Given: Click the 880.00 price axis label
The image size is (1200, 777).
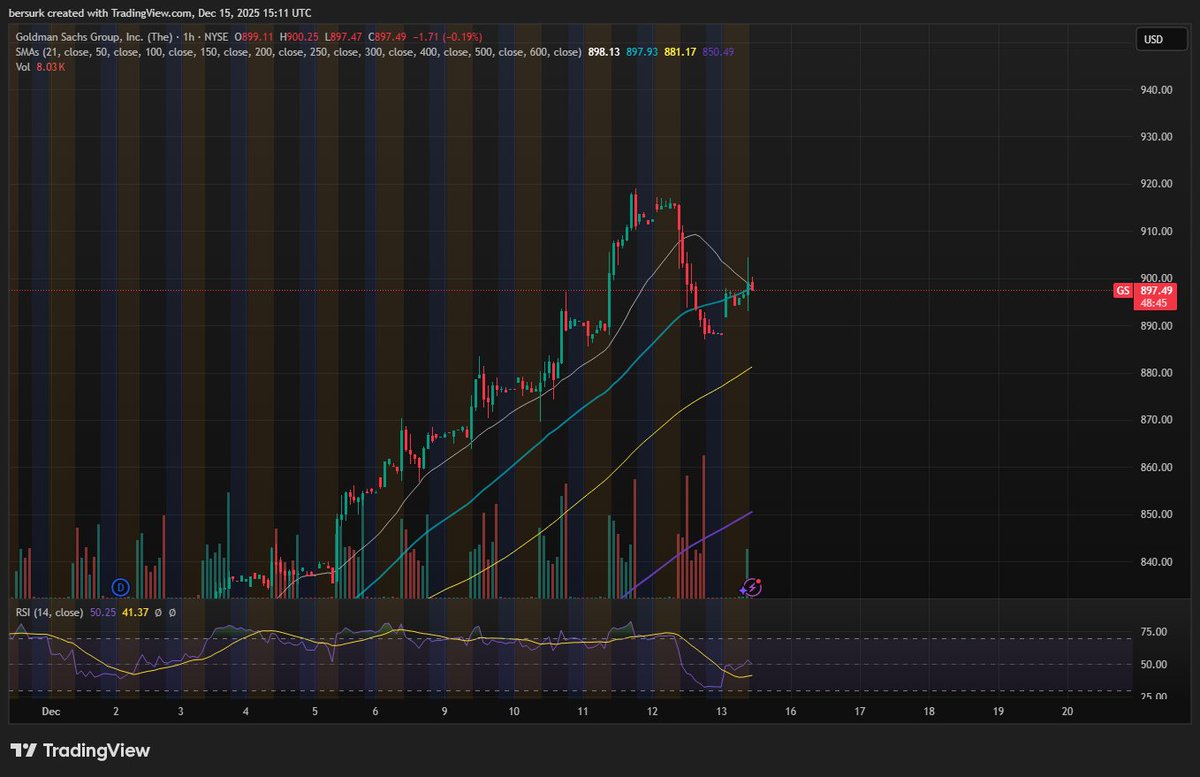Looking at the screenshot, I should [1156, 373].
